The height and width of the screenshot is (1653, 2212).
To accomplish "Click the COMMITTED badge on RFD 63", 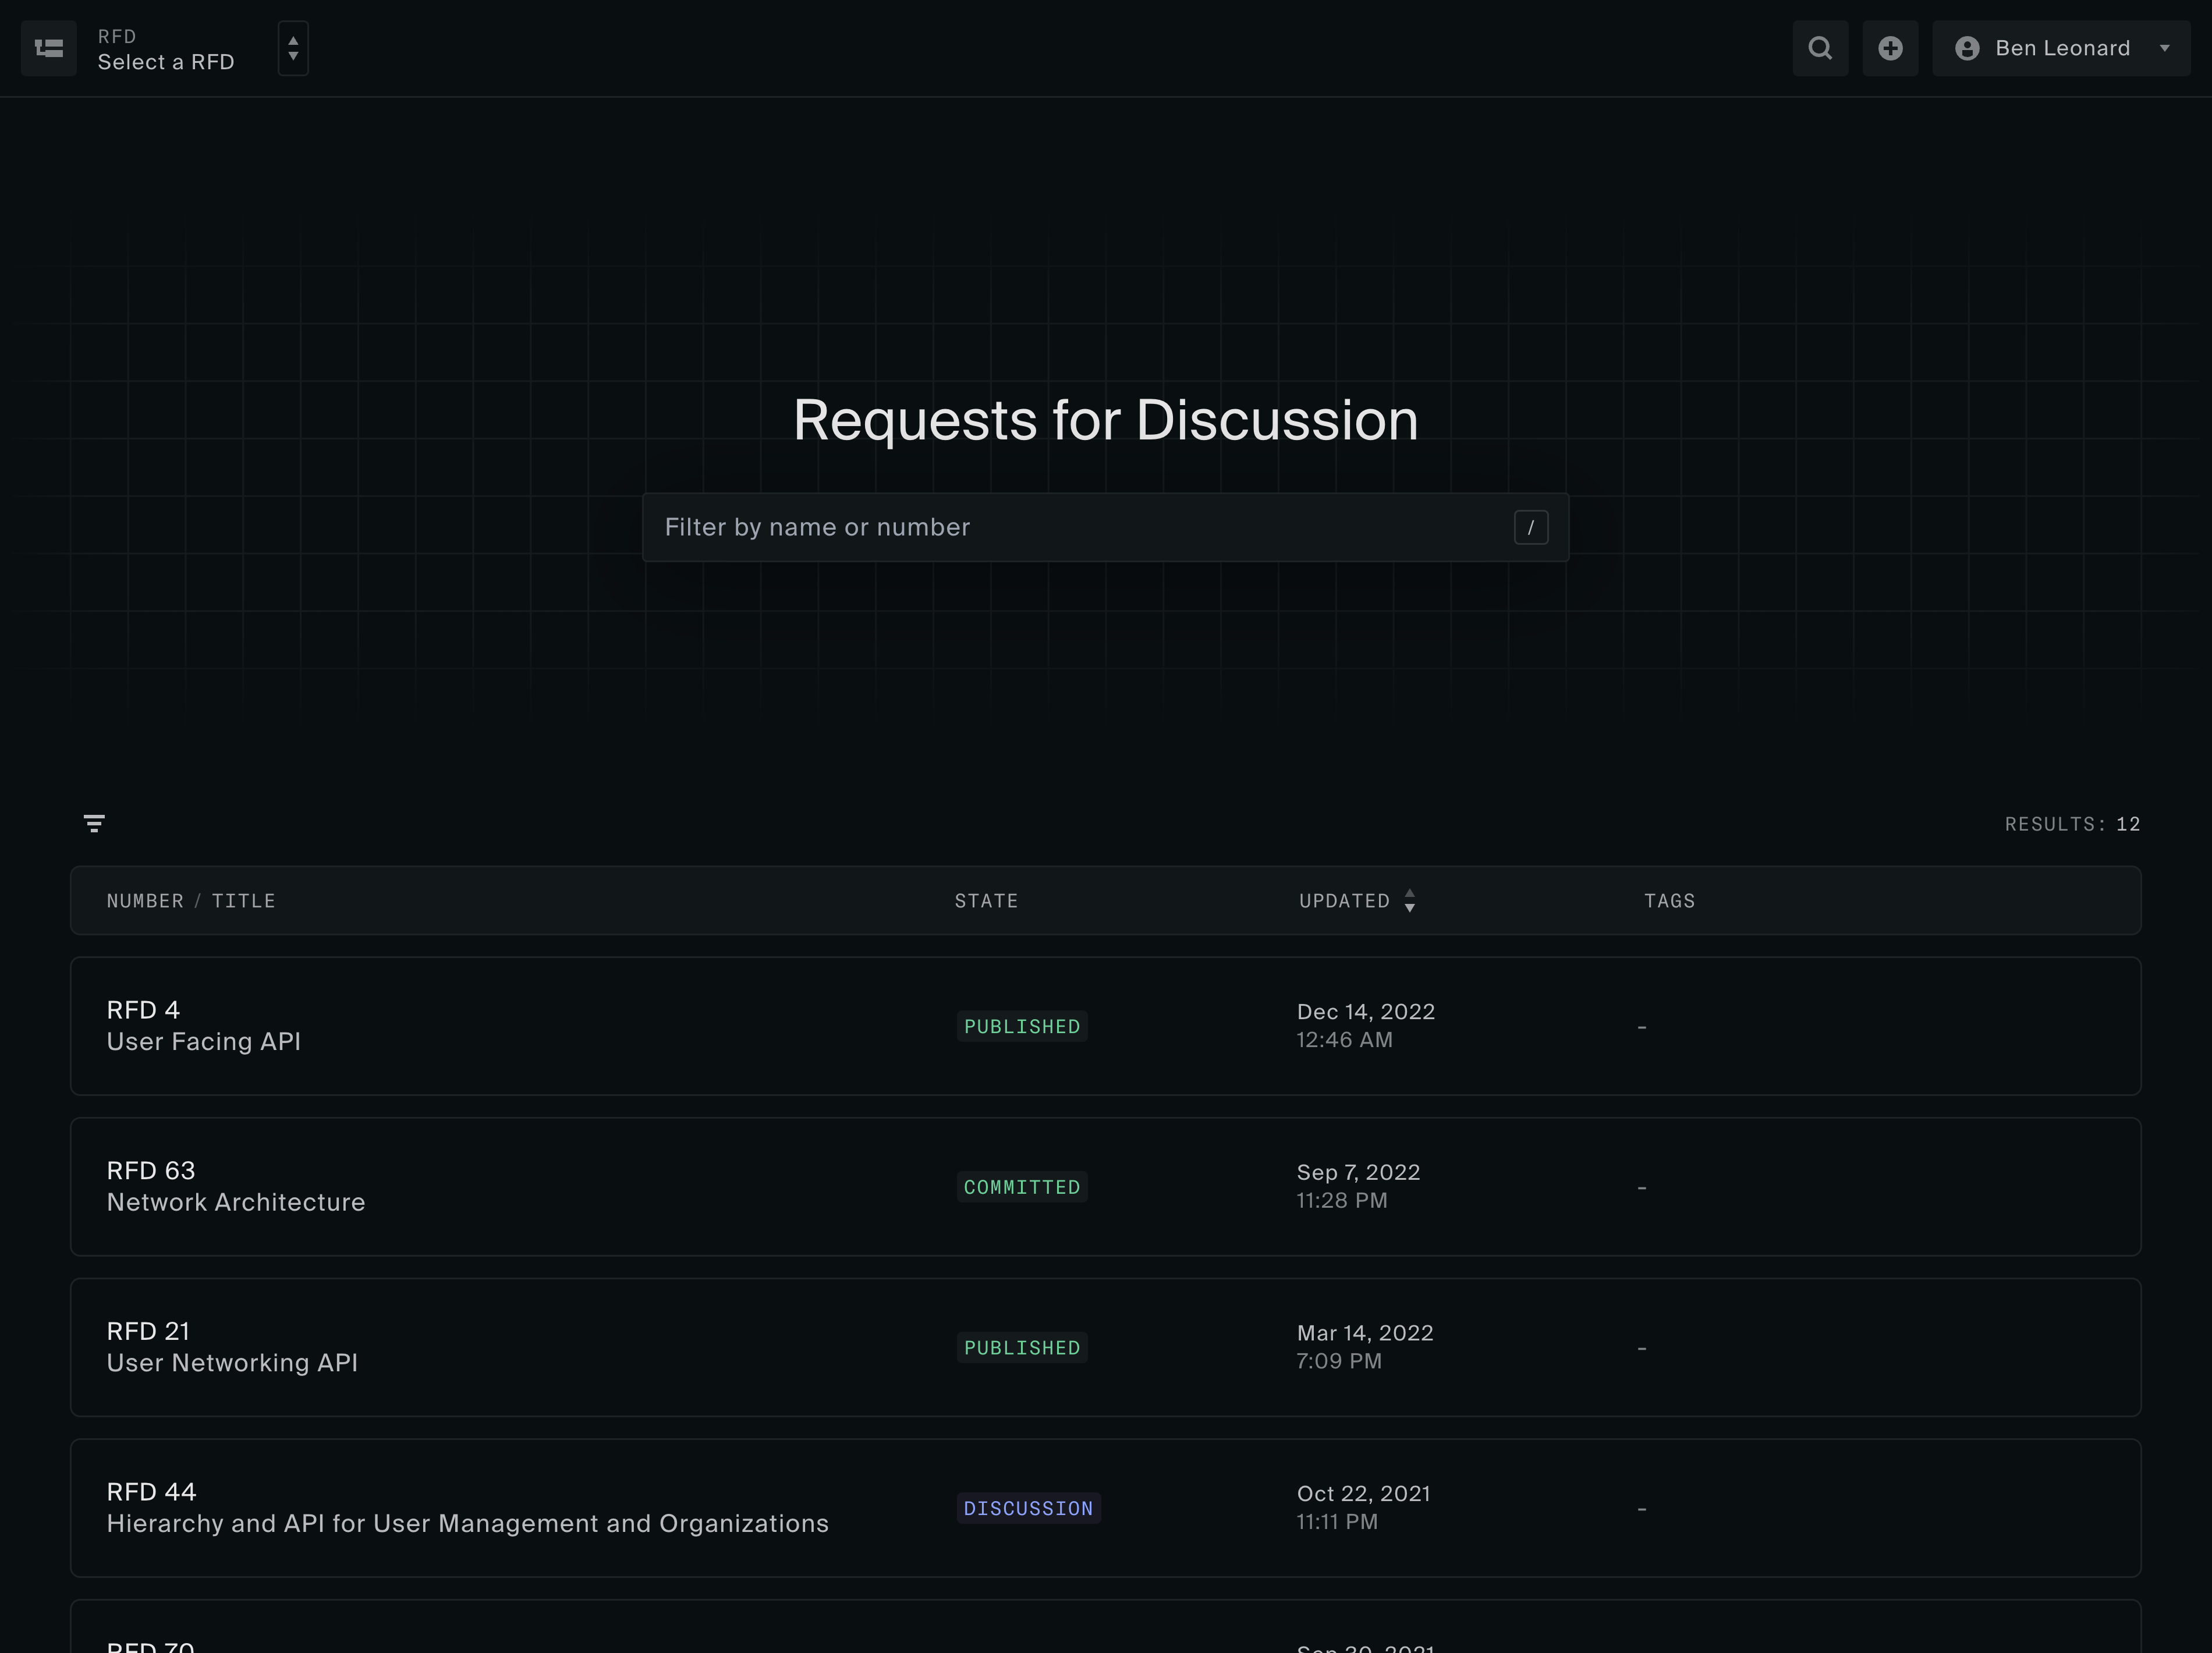I will tap(1021, 1187).
